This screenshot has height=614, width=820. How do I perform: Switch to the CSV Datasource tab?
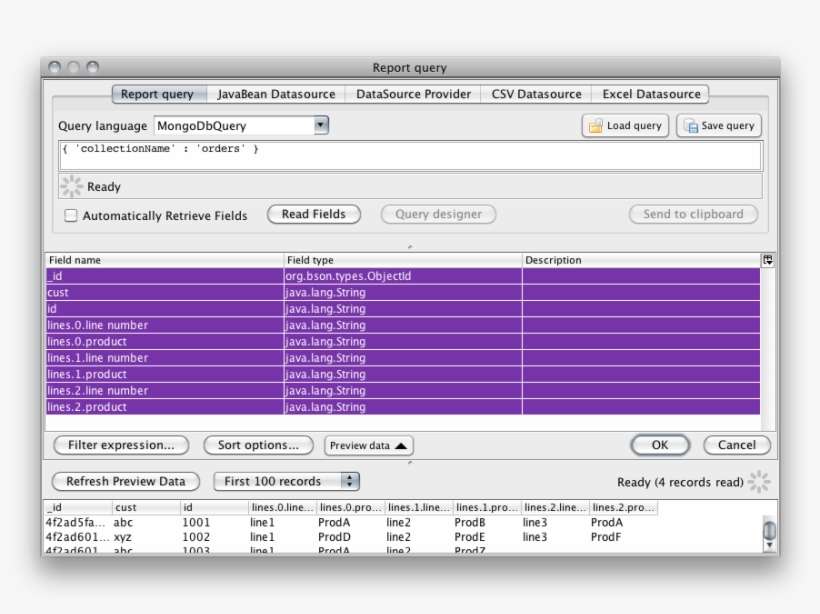coord(537,93)
